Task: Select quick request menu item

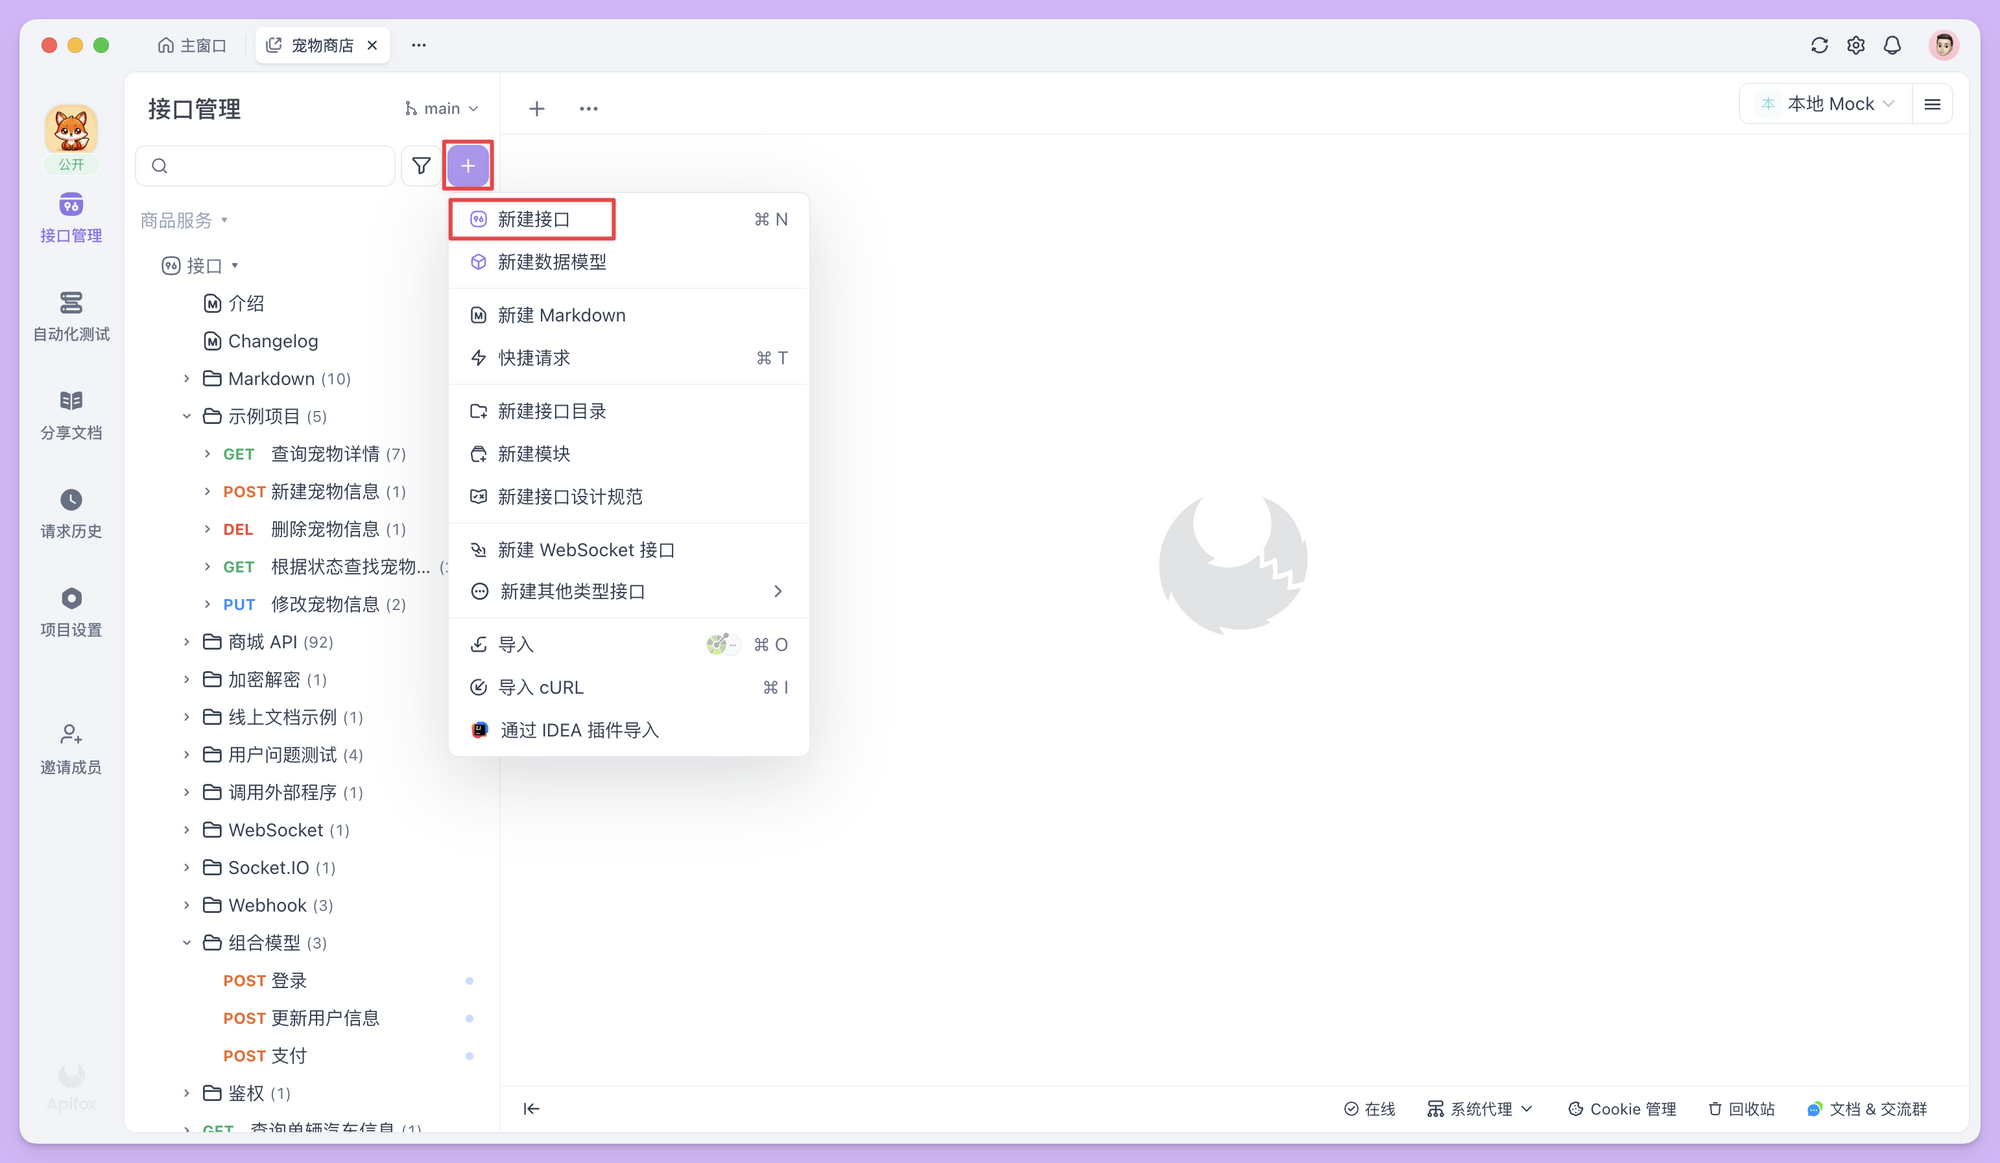Action: 629,358
